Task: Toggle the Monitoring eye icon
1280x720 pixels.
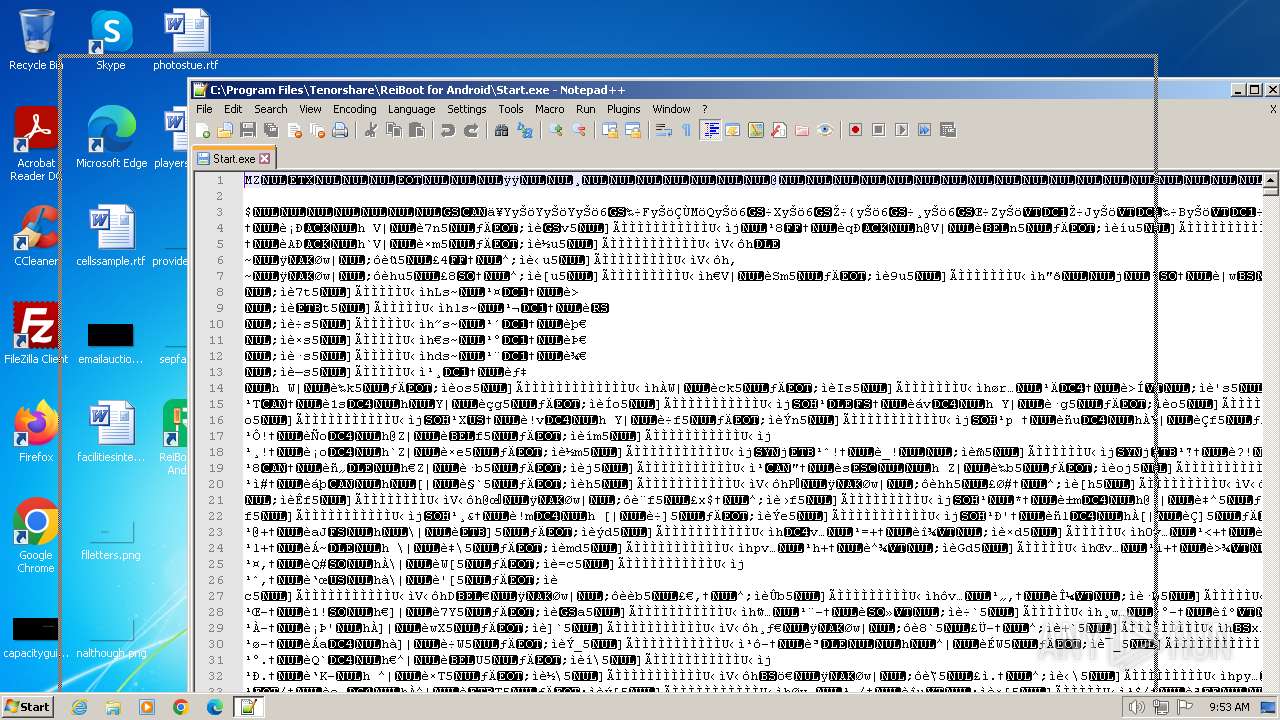Action: pos(825,130)
